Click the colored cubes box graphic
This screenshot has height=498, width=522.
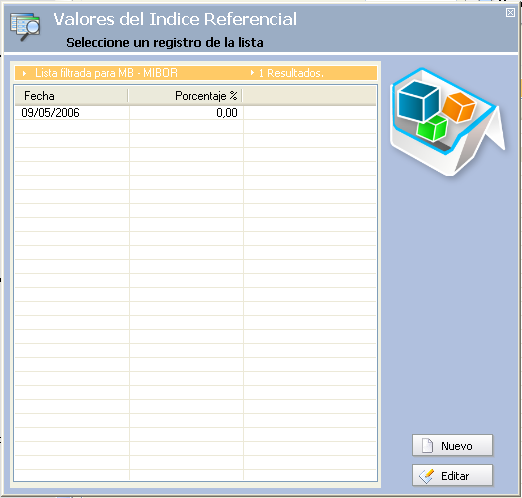447,122
